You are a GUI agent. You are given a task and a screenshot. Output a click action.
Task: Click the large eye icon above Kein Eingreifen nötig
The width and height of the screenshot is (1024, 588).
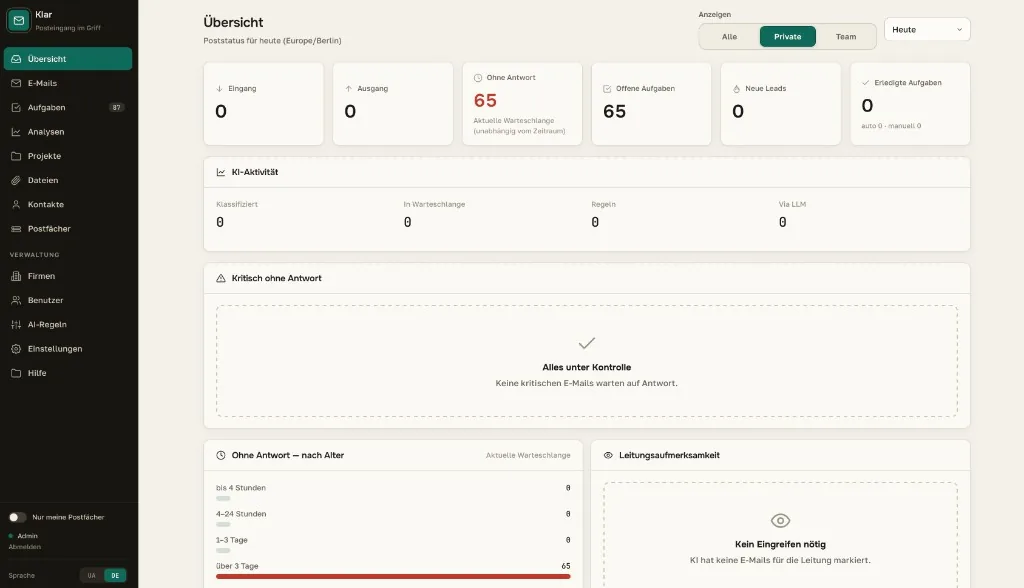(x=780, y=521)
